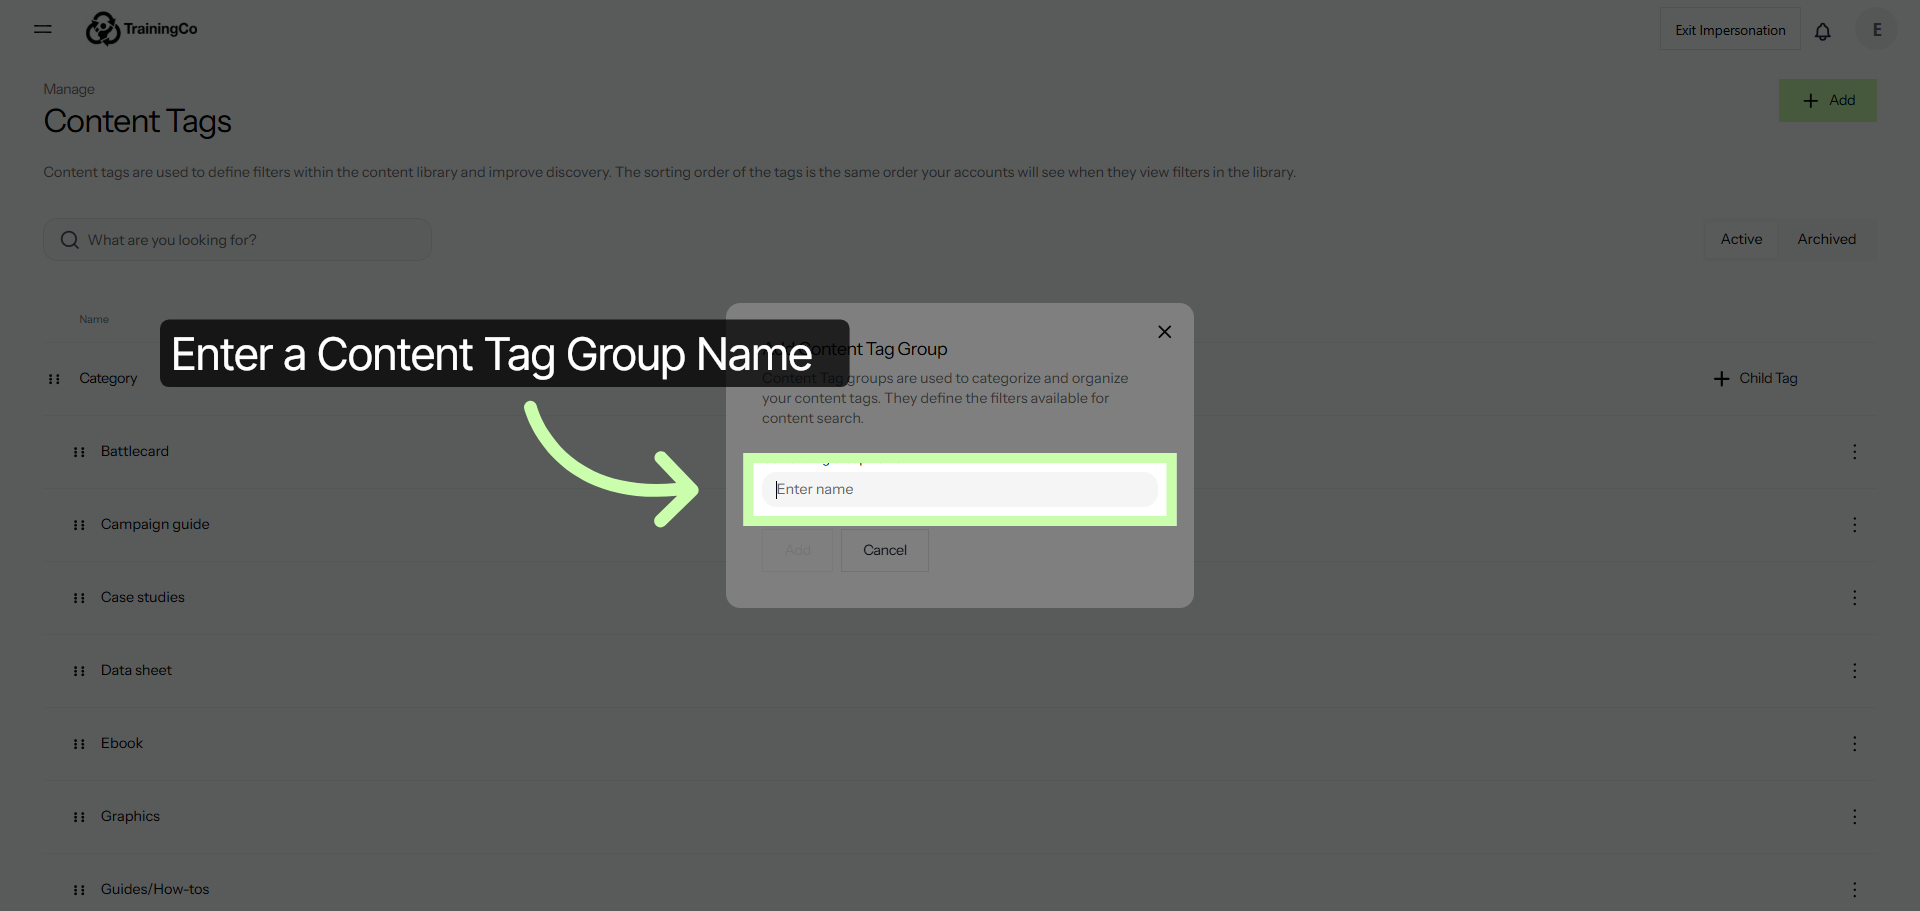Open the user avatar E menu

(x=1877, y=30)
